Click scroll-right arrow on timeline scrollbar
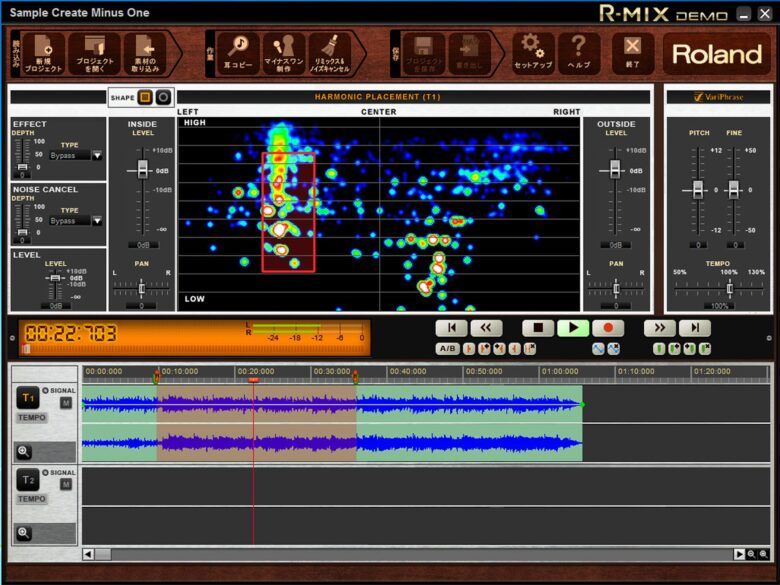Viewport: 780px width, 585px height. tap(739, 554)
